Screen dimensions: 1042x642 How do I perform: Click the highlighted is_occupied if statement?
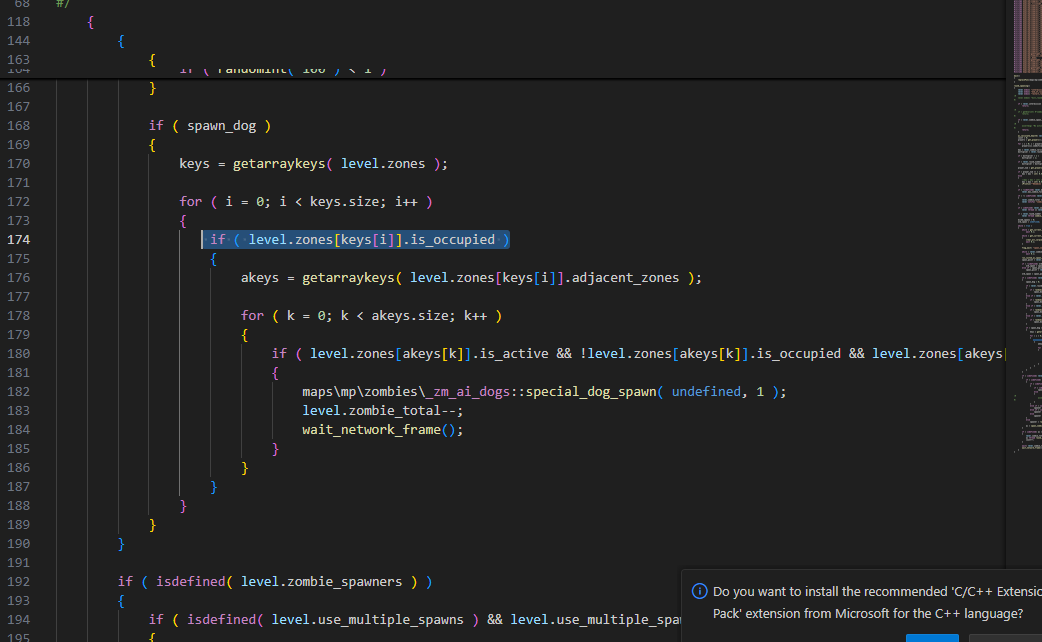[356, 239]
